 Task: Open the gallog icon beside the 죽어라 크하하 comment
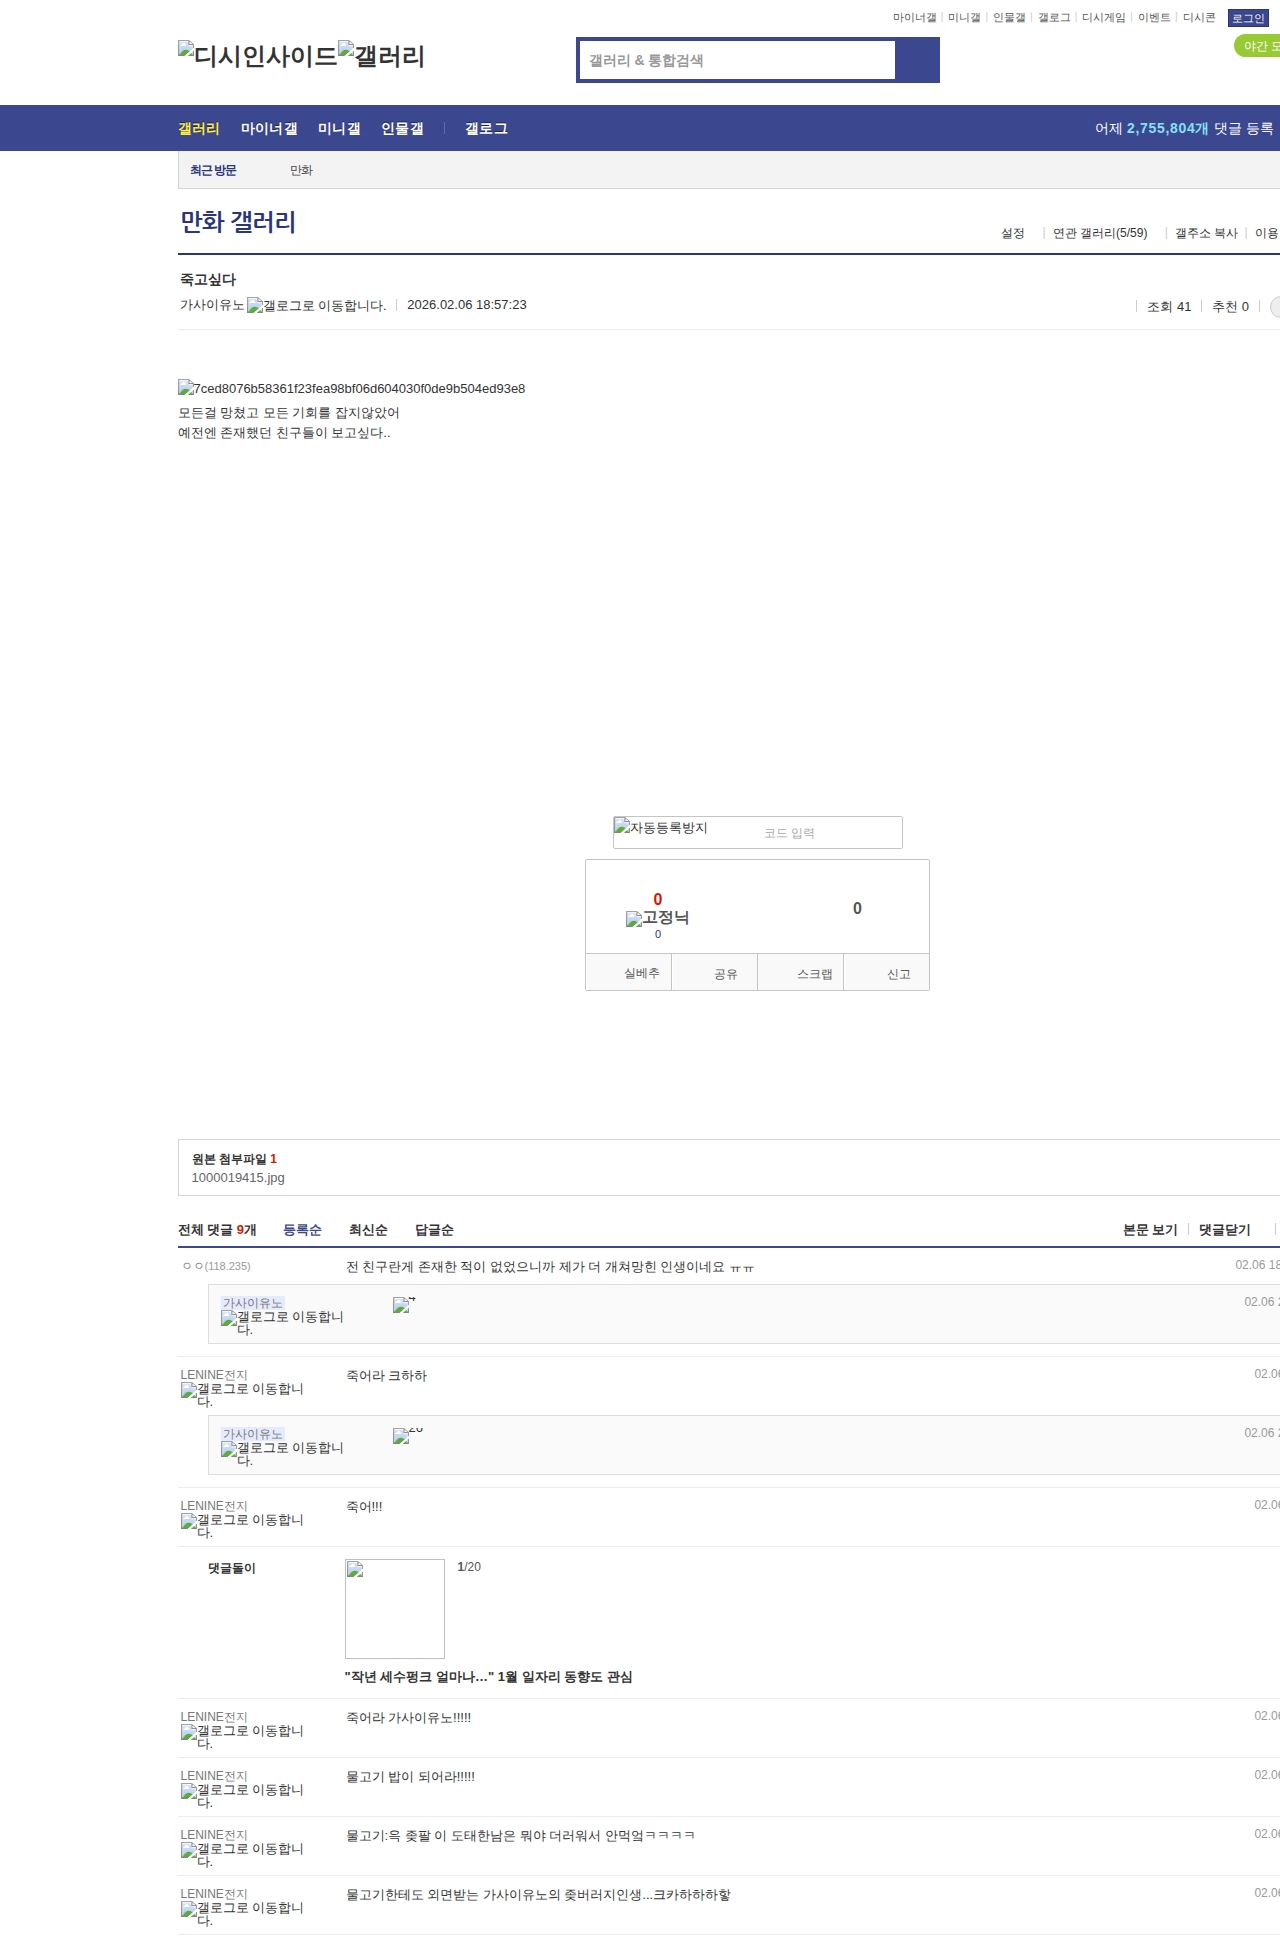[242, 1395]
